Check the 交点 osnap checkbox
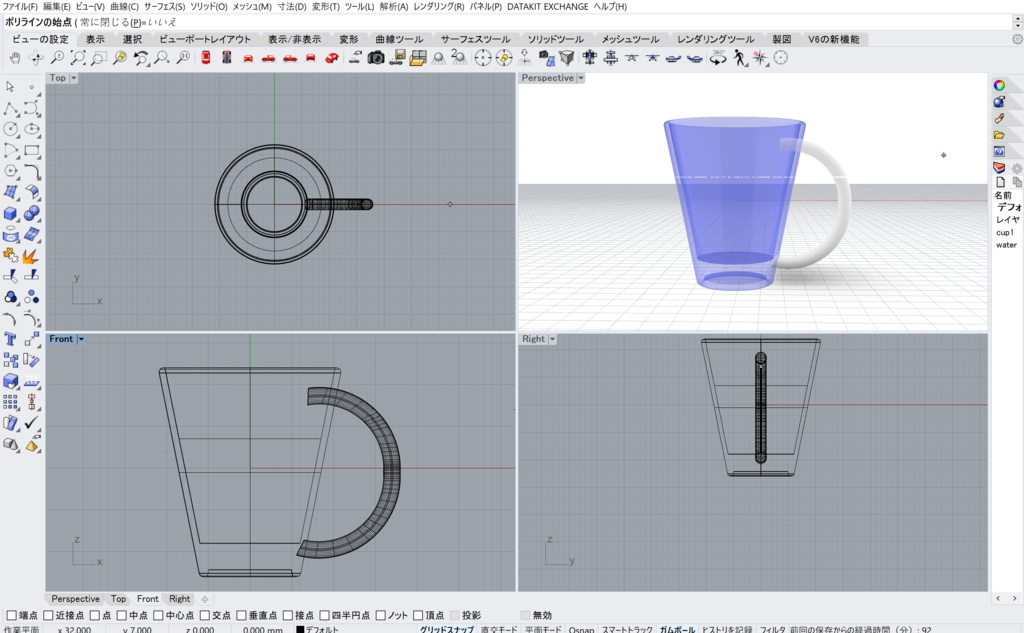This screenshot has width=1024, height=633. coord(204,615)
